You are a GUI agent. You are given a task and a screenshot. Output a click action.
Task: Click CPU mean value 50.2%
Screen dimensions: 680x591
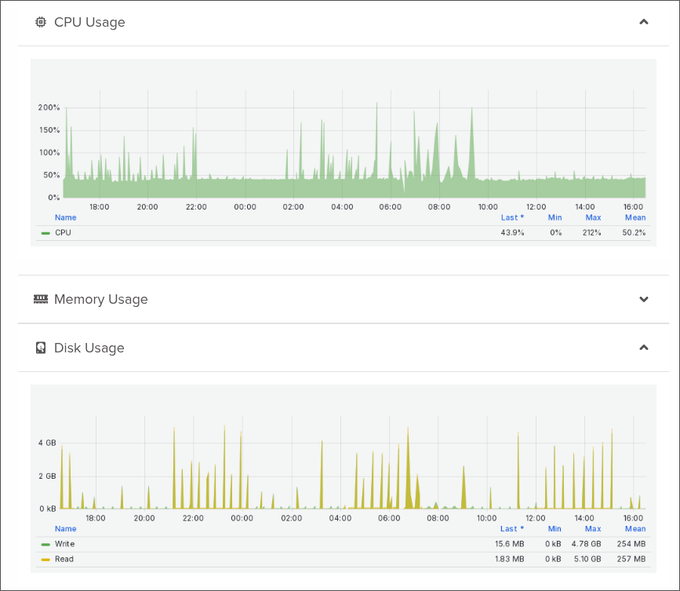634,233
